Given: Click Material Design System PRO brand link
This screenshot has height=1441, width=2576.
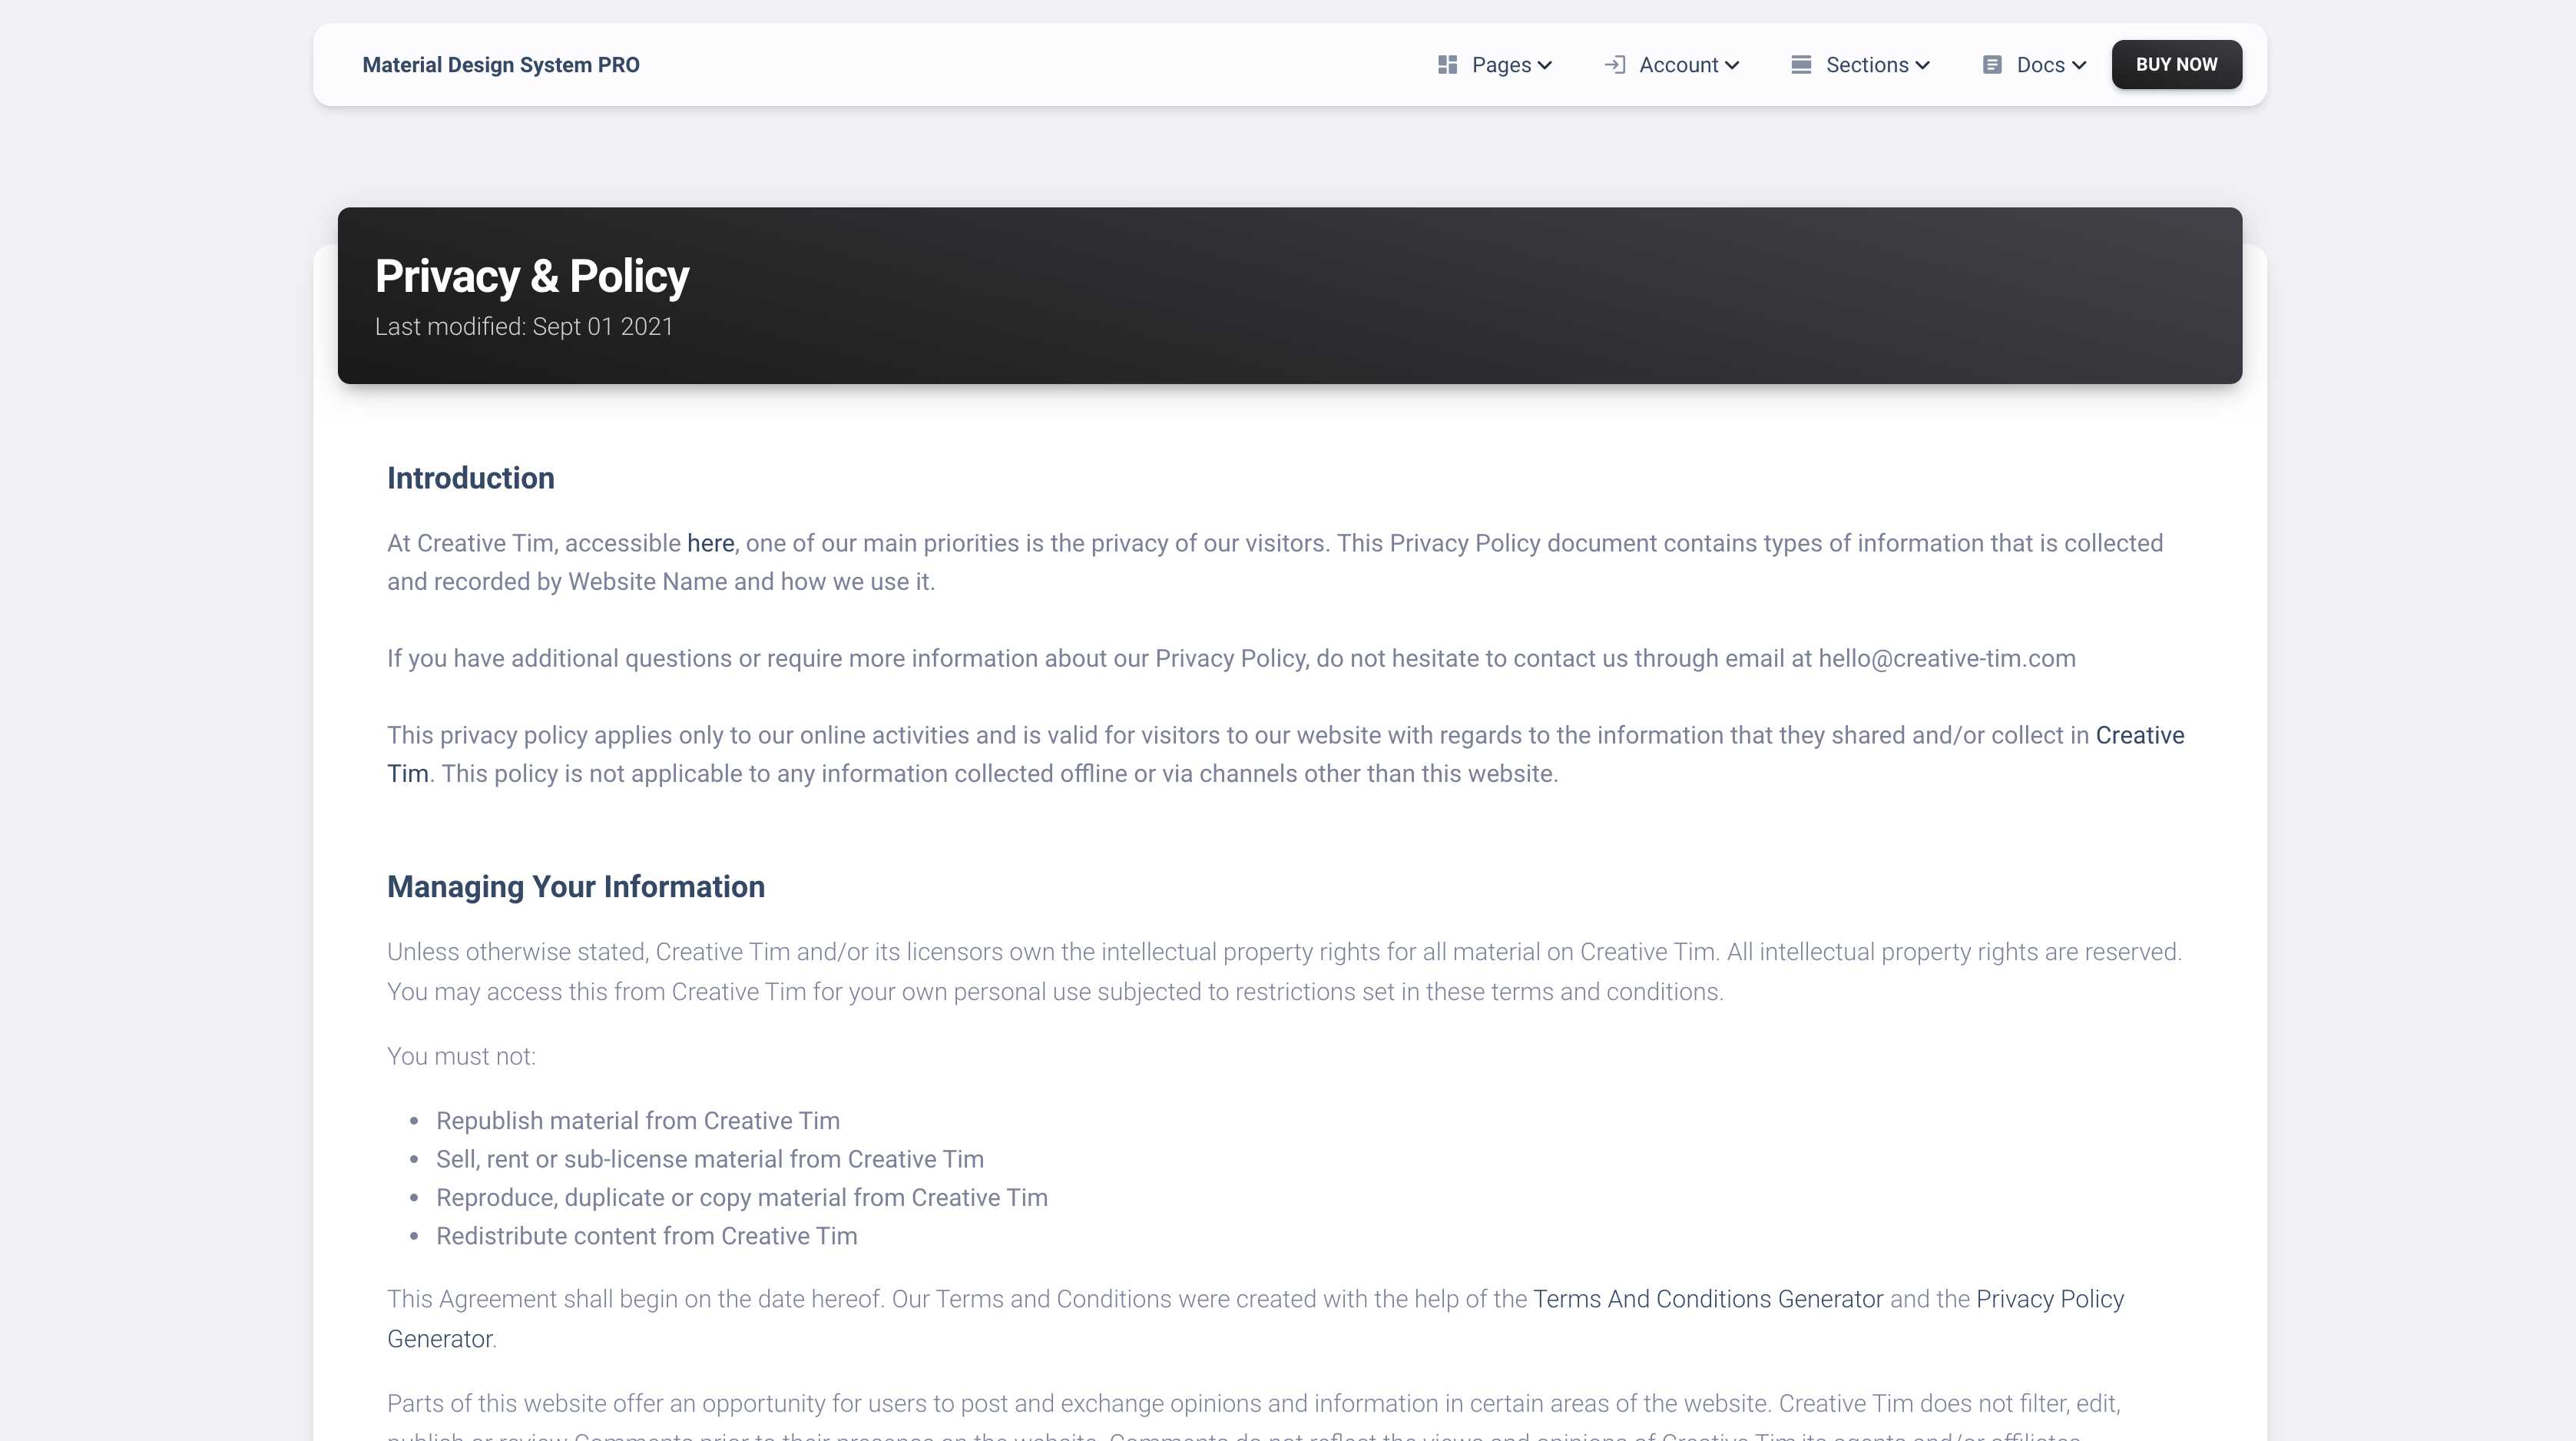Looking at the screenshot, I should [501, 65].
